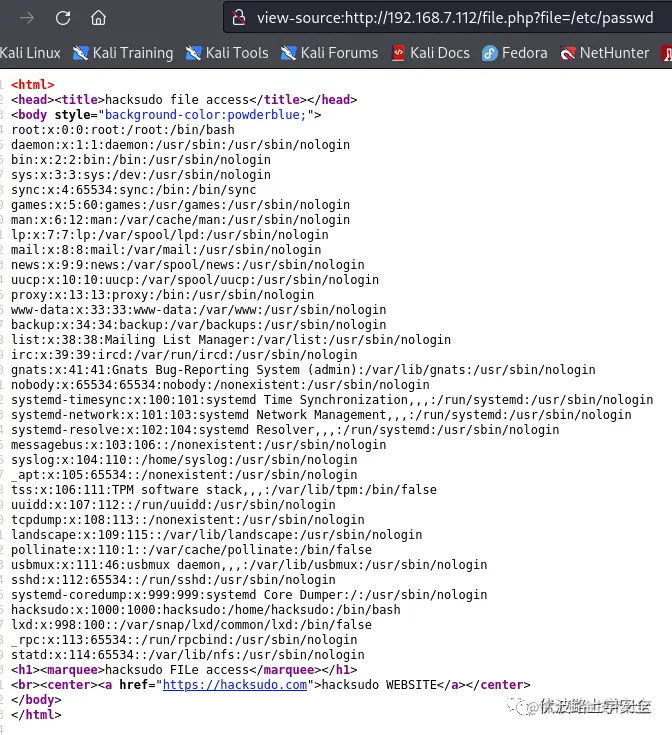672x735 pixels.
Task: Click the background-color:powderblue style value
Action: (206, 115)
